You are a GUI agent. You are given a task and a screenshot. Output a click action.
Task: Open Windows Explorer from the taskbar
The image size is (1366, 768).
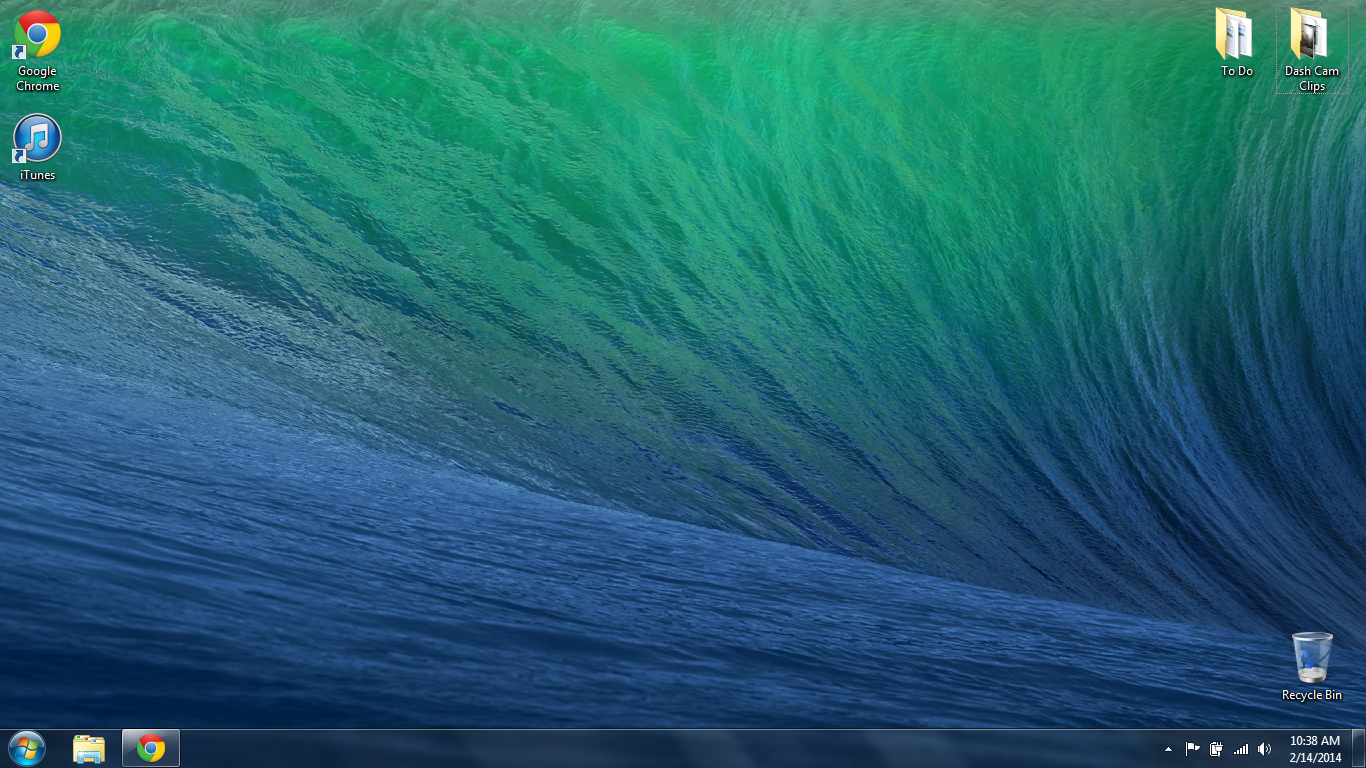[89, 748]
